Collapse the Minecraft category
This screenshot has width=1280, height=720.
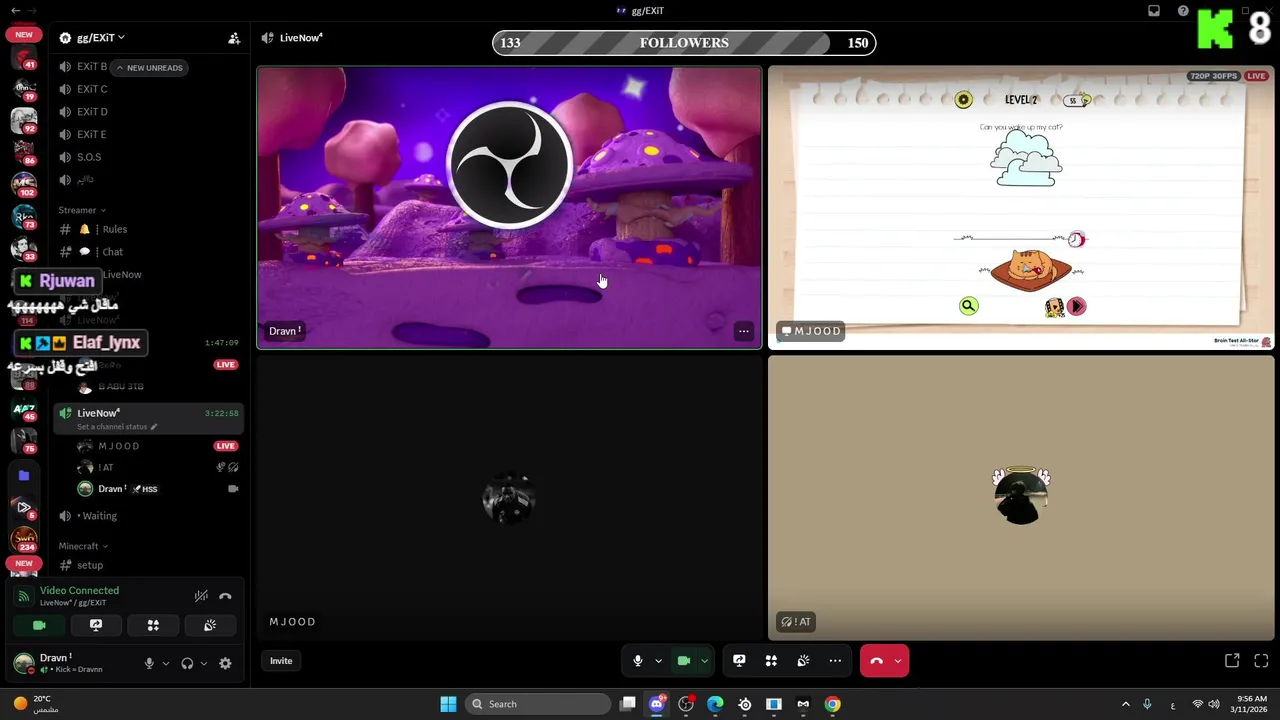pyautogui.click(x=83, y=546)
